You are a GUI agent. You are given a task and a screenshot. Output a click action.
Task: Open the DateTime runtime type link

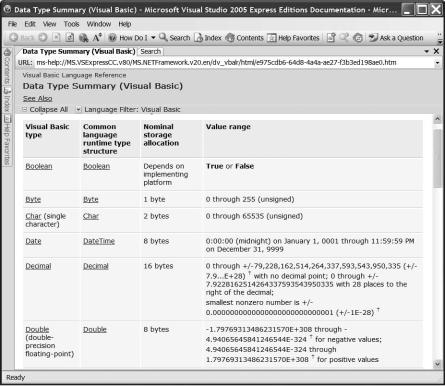(99, 241)
